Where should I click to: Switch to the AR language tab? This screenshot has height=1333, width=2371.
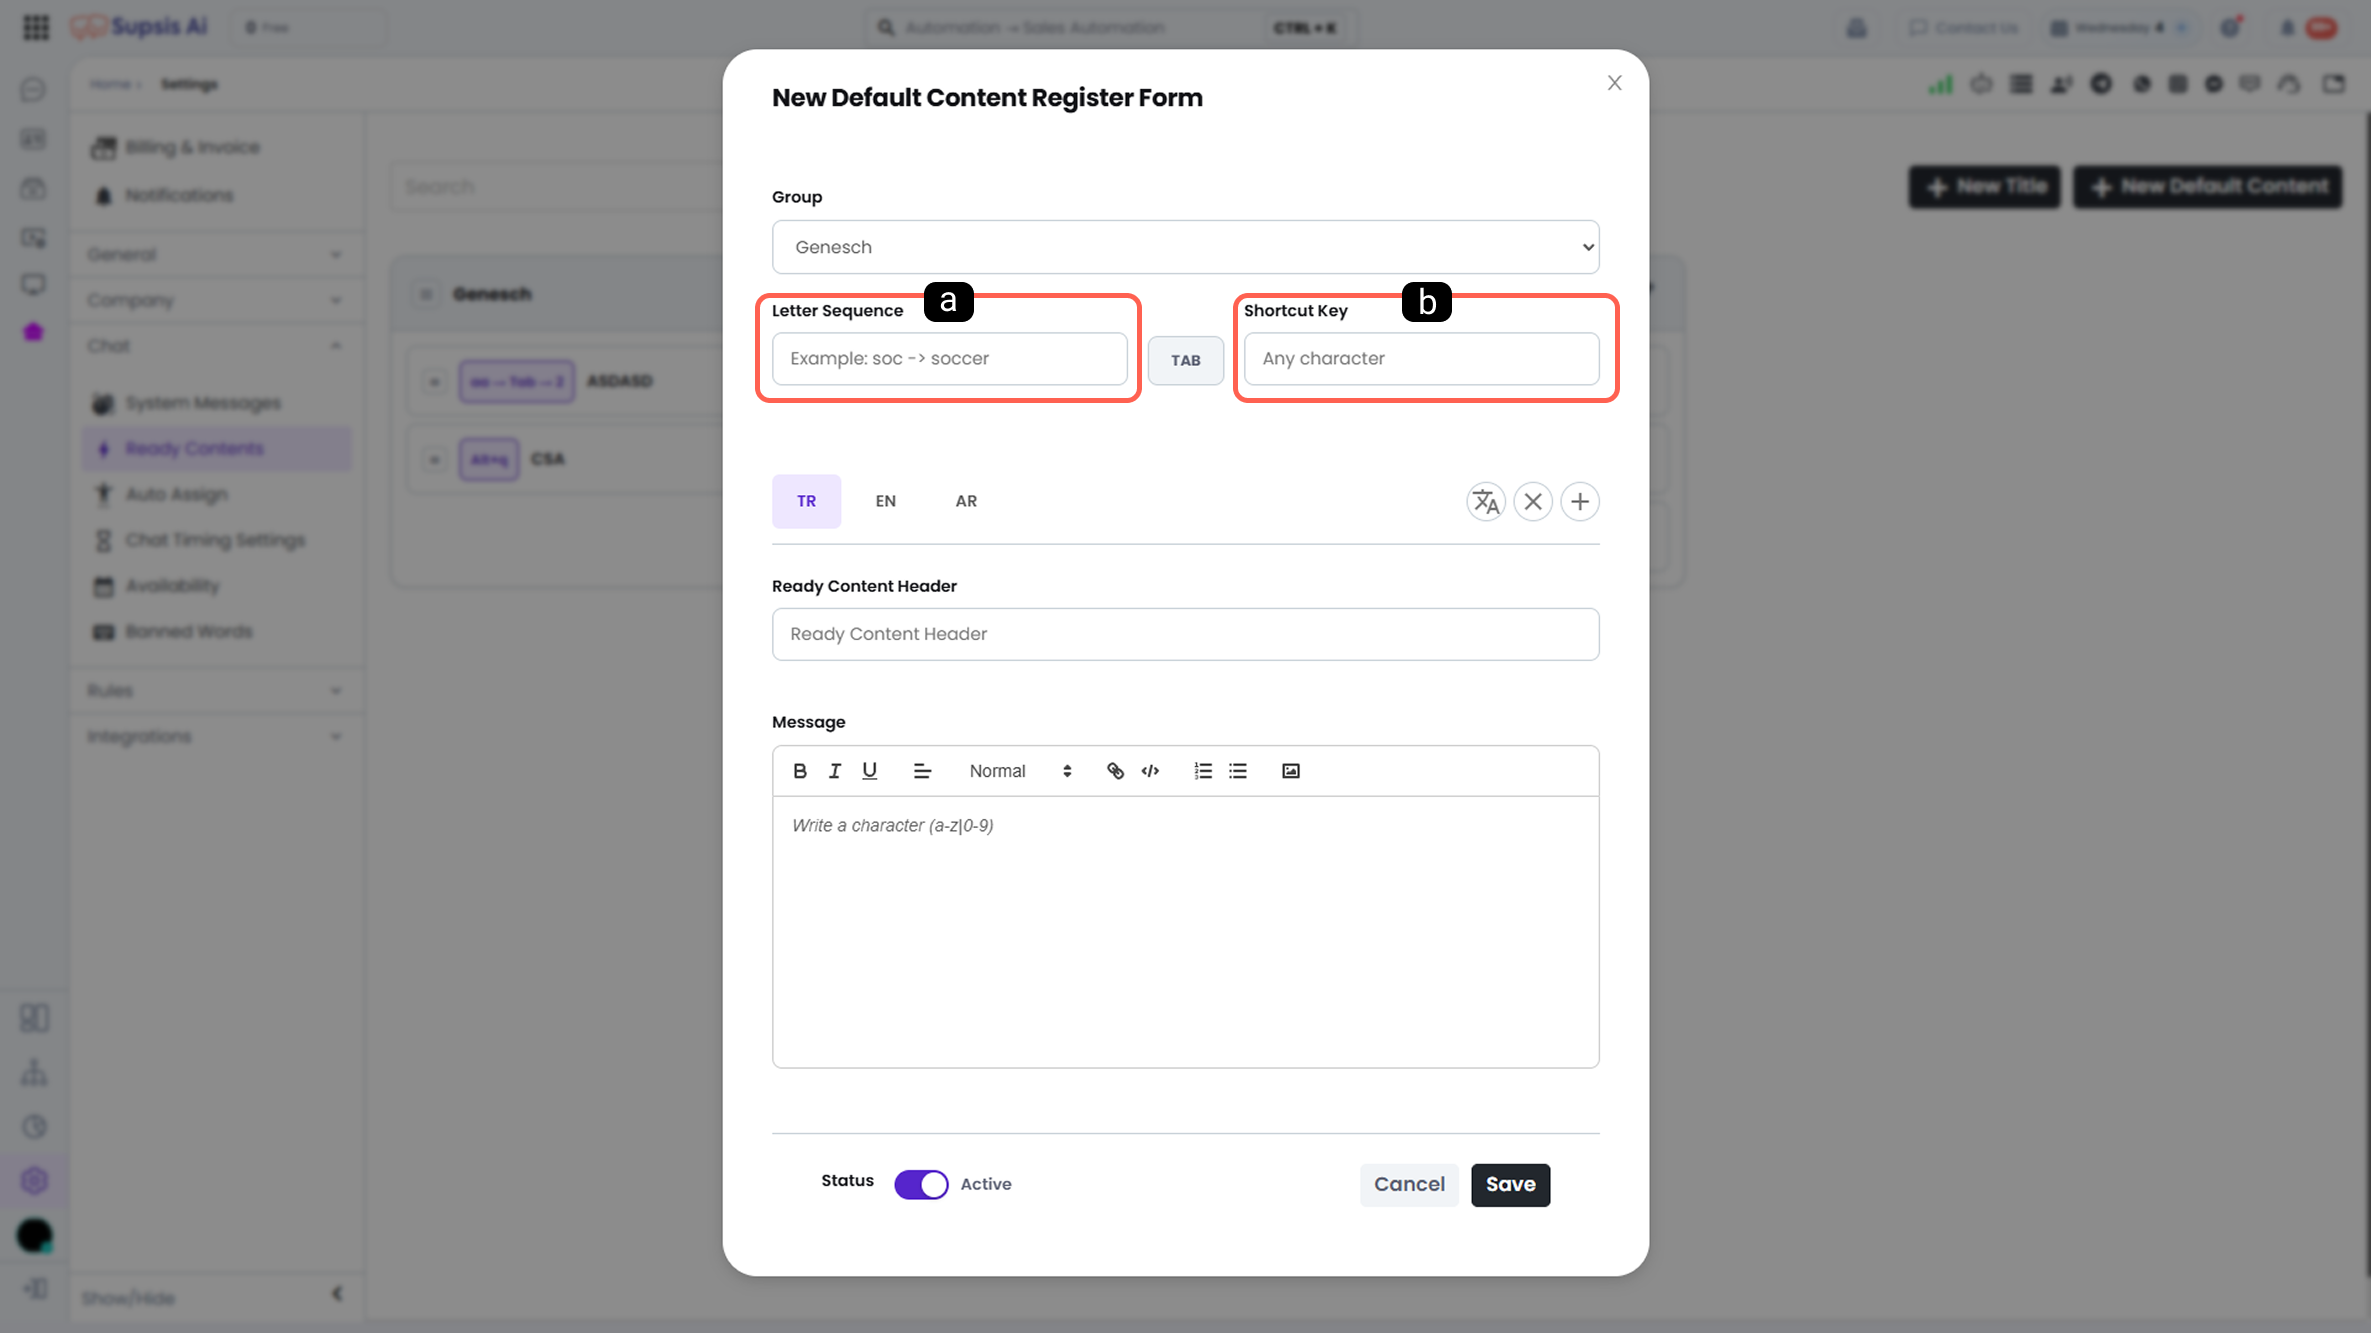pos(966,501)
